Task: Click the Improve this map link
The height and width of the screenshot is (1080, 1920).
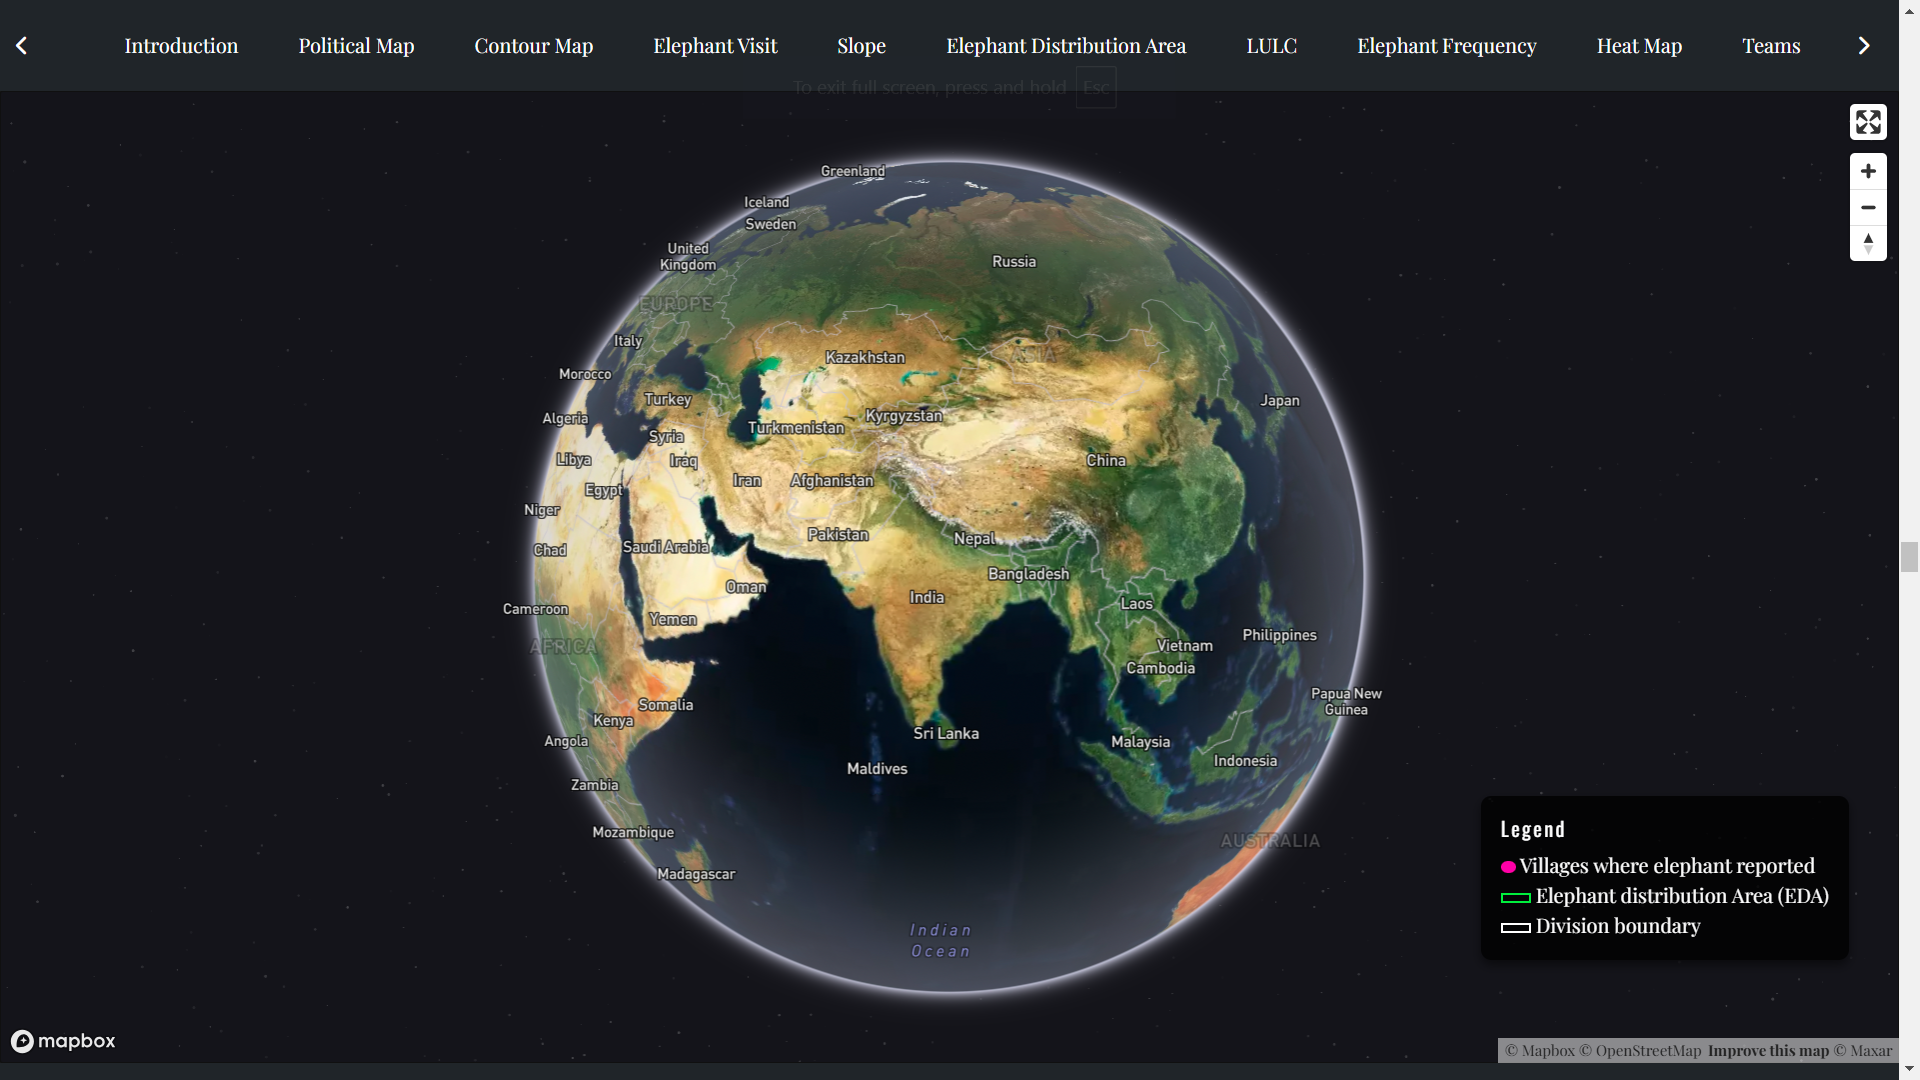Action: tap(1768, 1050)
